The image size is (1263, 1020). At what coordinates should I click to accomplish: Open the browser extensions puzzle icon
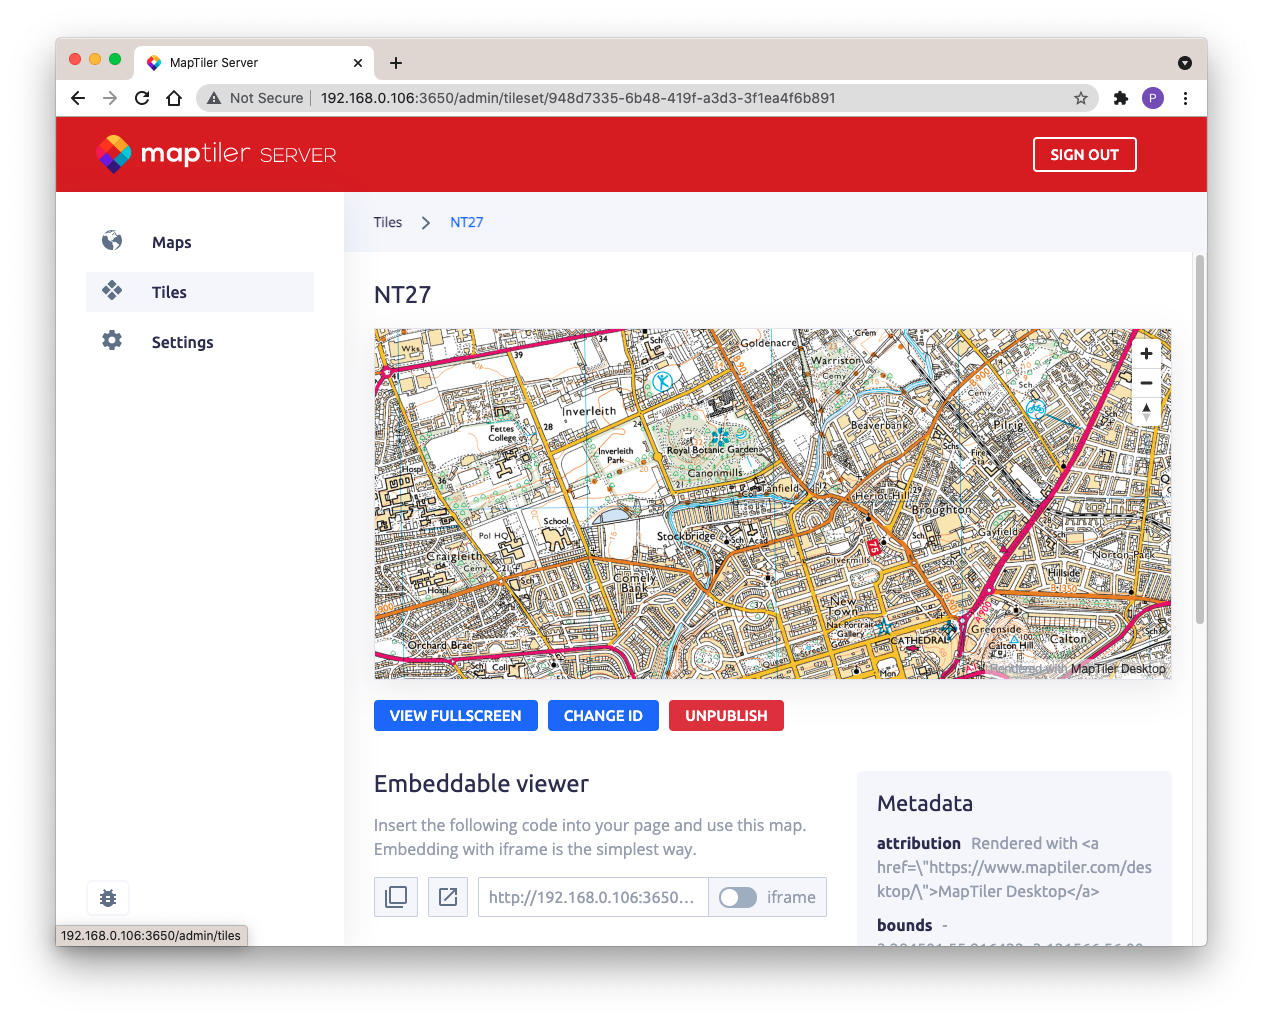click(x=1120, y=98)
